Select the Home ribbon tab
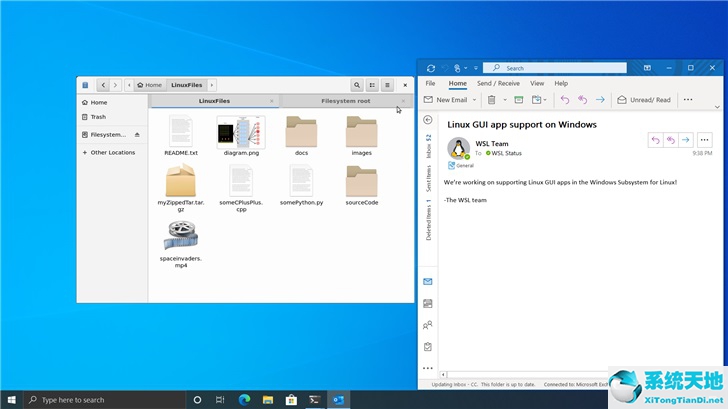 (457, 83)
